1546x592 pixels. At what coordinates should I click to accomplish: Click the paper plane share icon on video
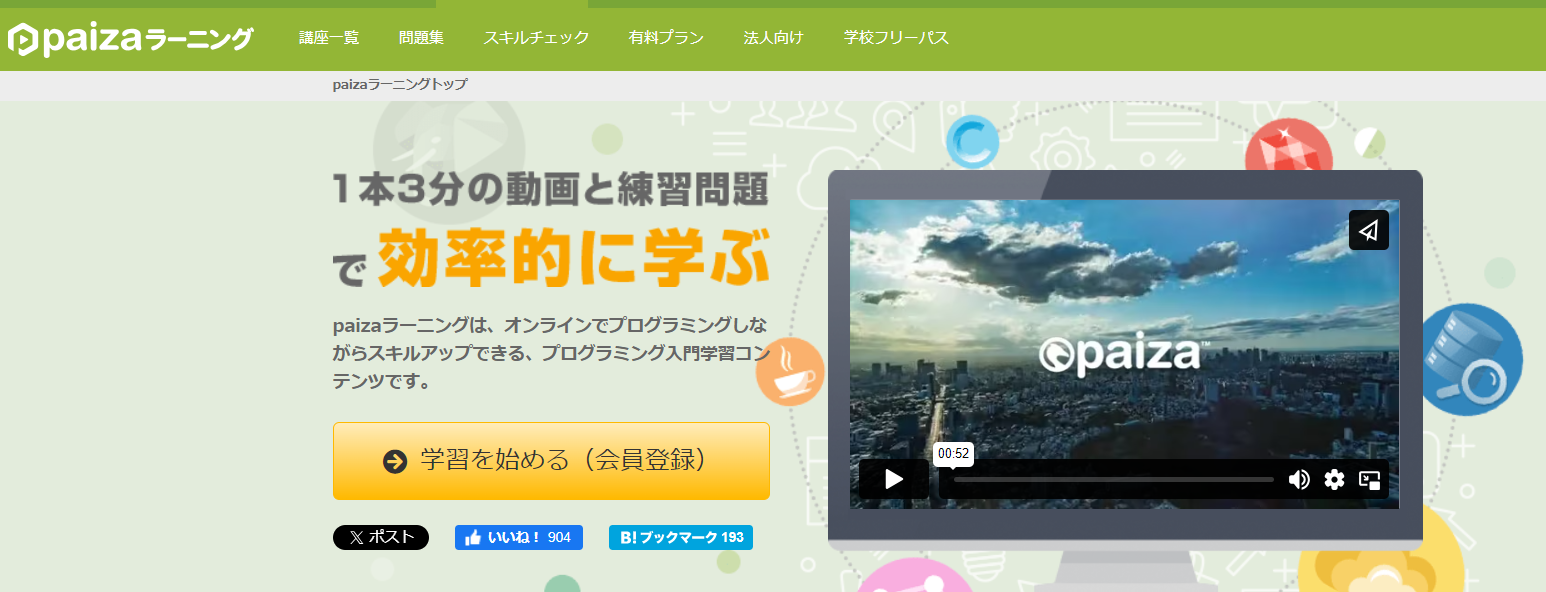1368,230
